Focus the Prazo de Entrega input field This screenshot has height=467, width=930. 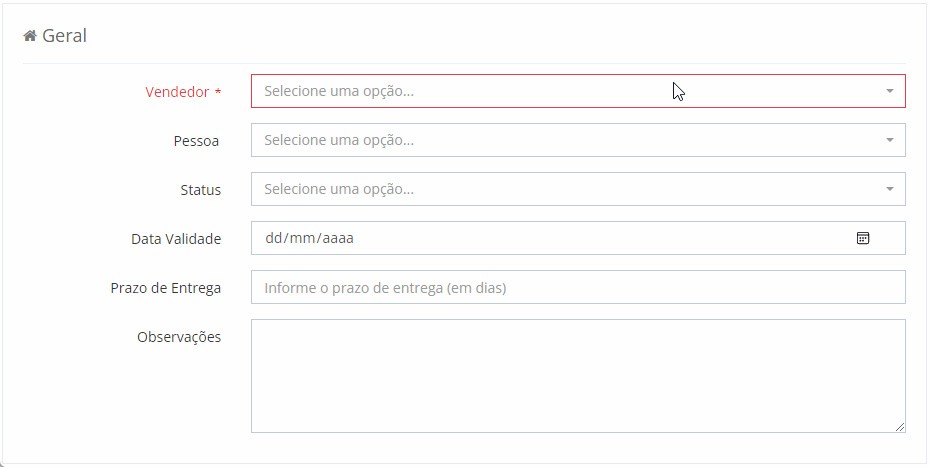578,288
